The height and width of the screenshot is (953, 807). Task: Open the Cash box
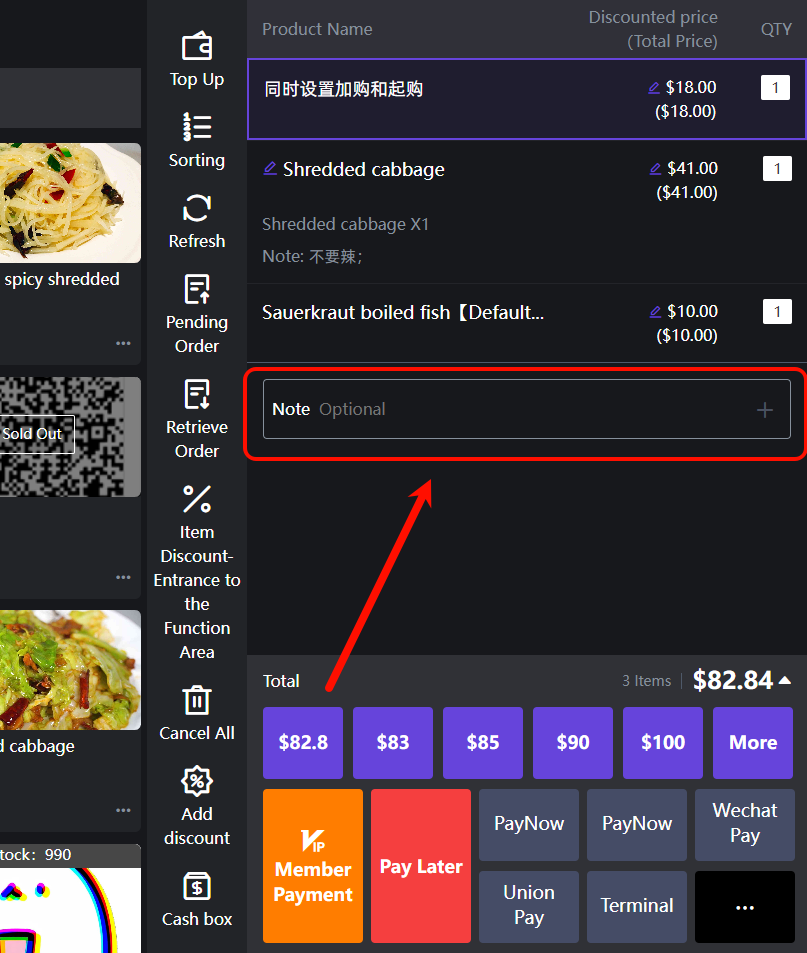click(x=197, y=886)
